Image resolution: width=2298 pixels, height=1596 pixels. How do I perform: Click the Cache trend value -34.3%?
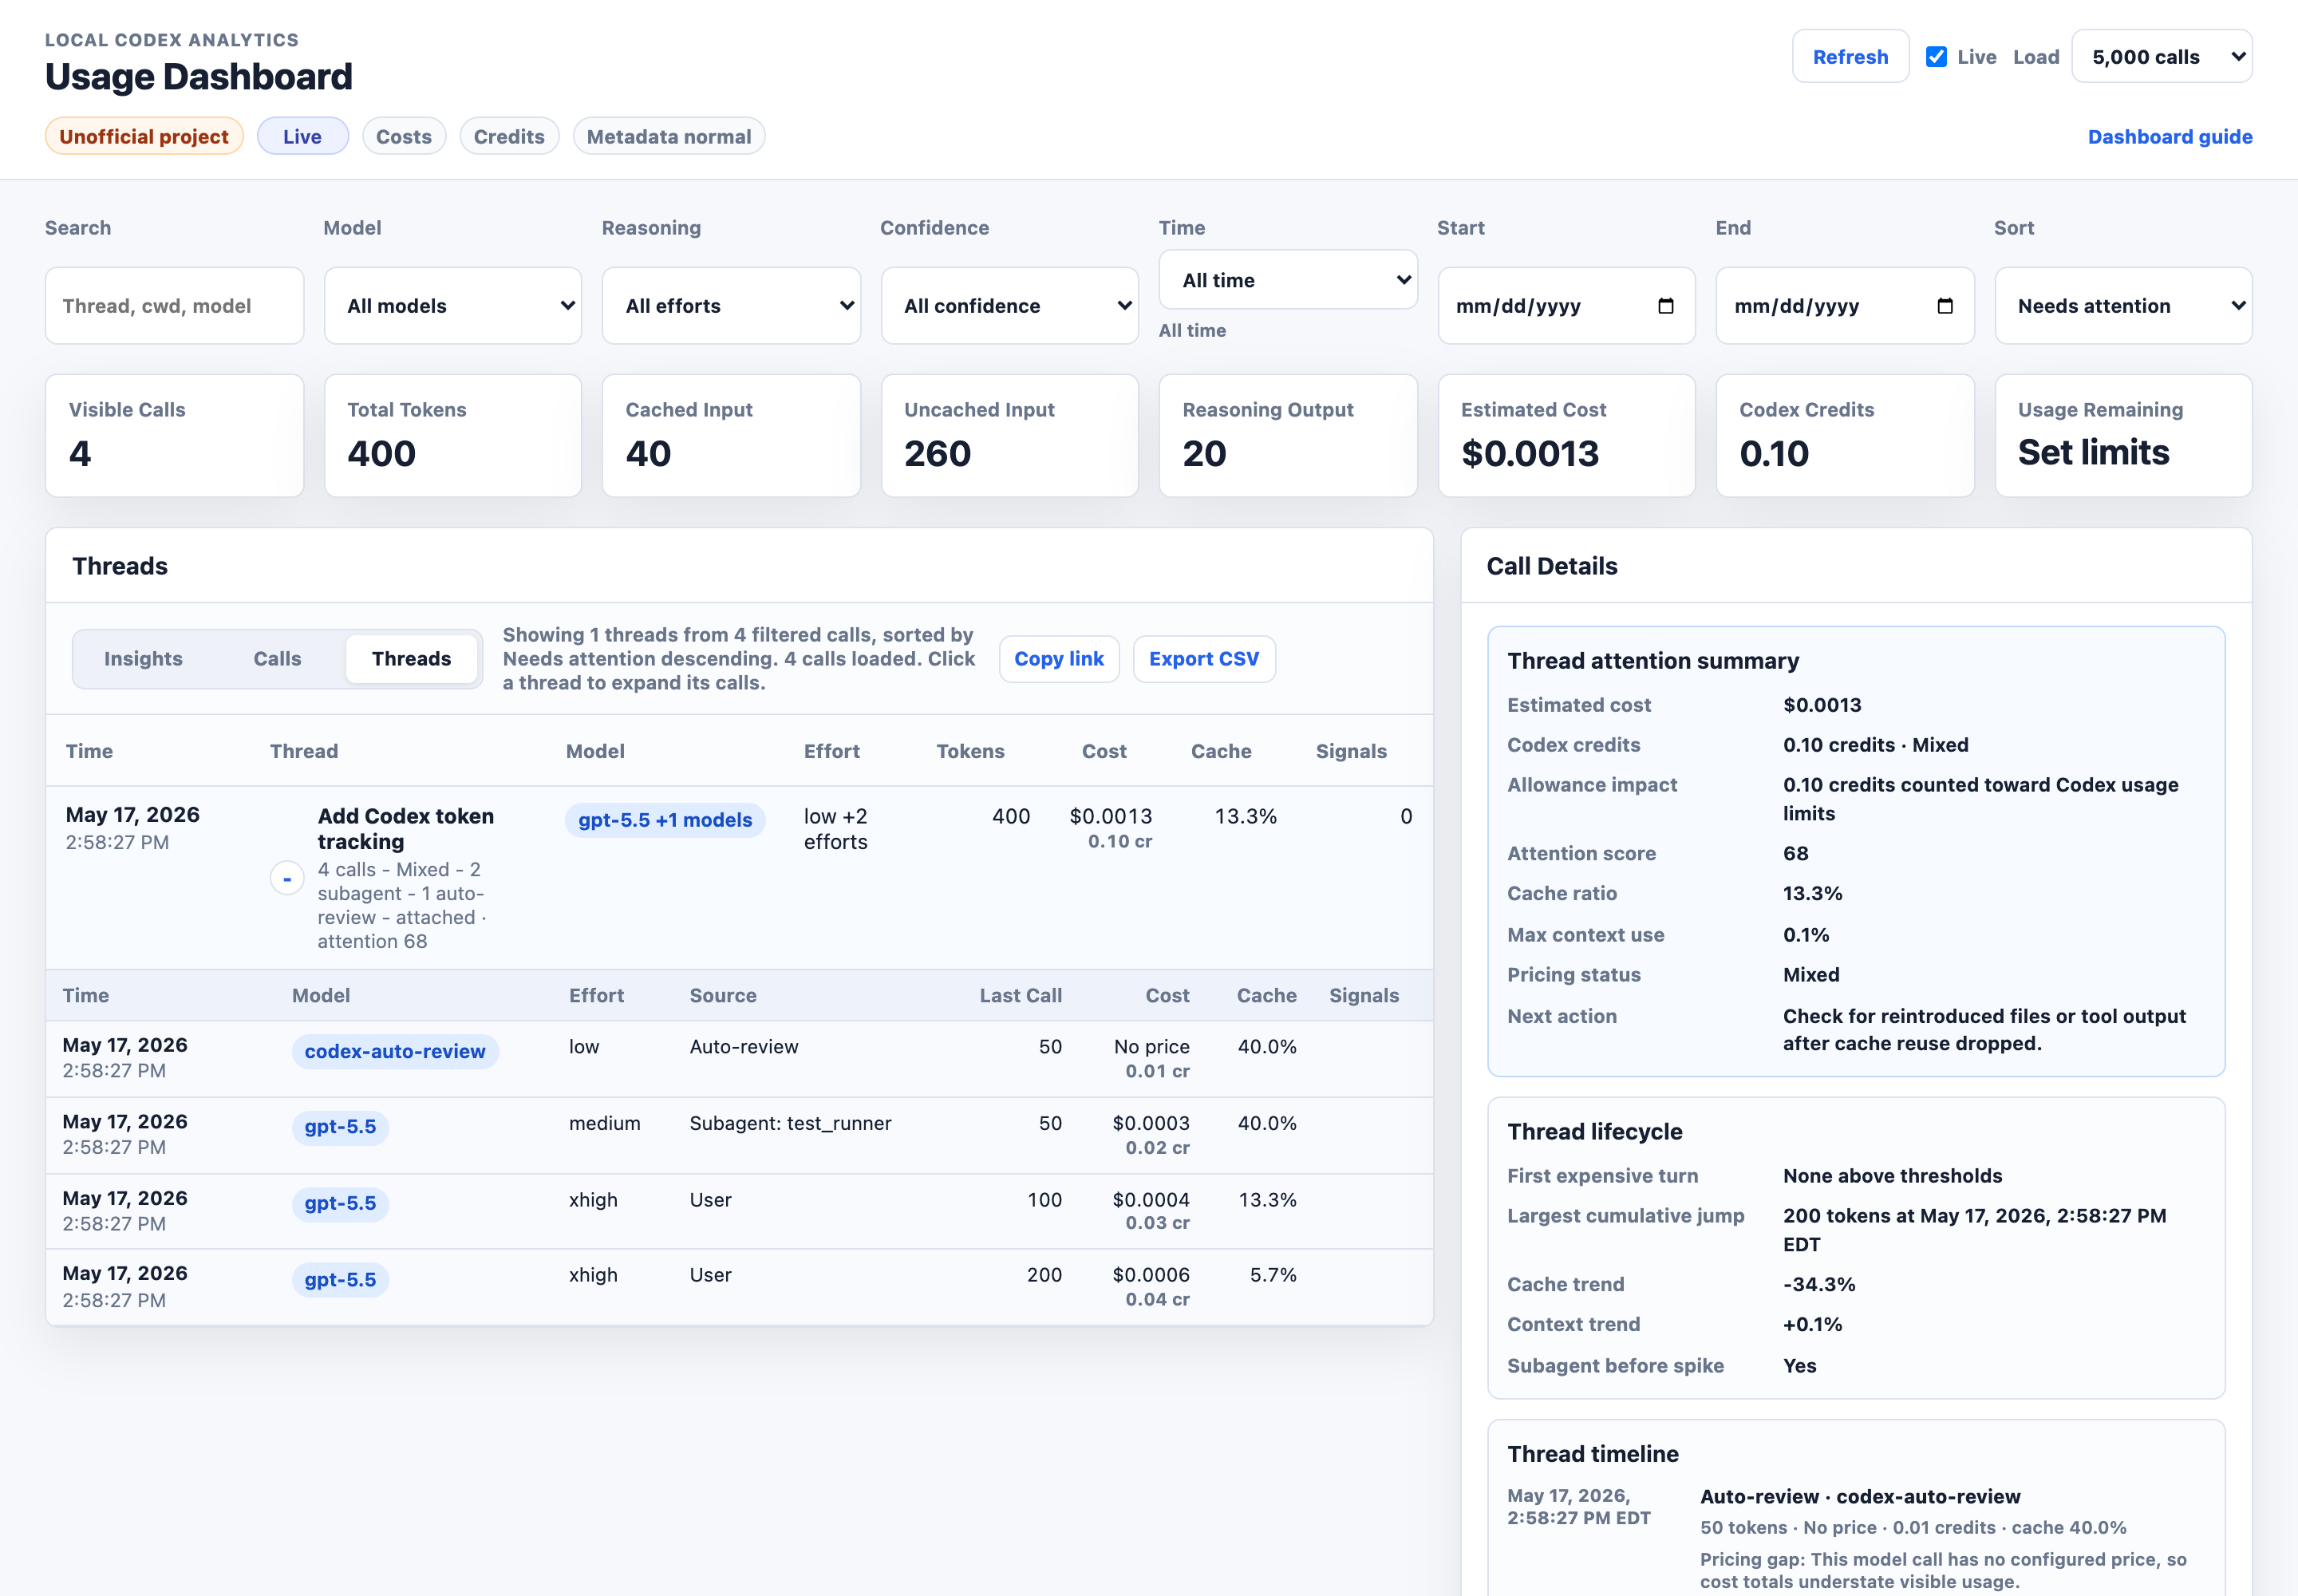click(x=1819, y=1285)
